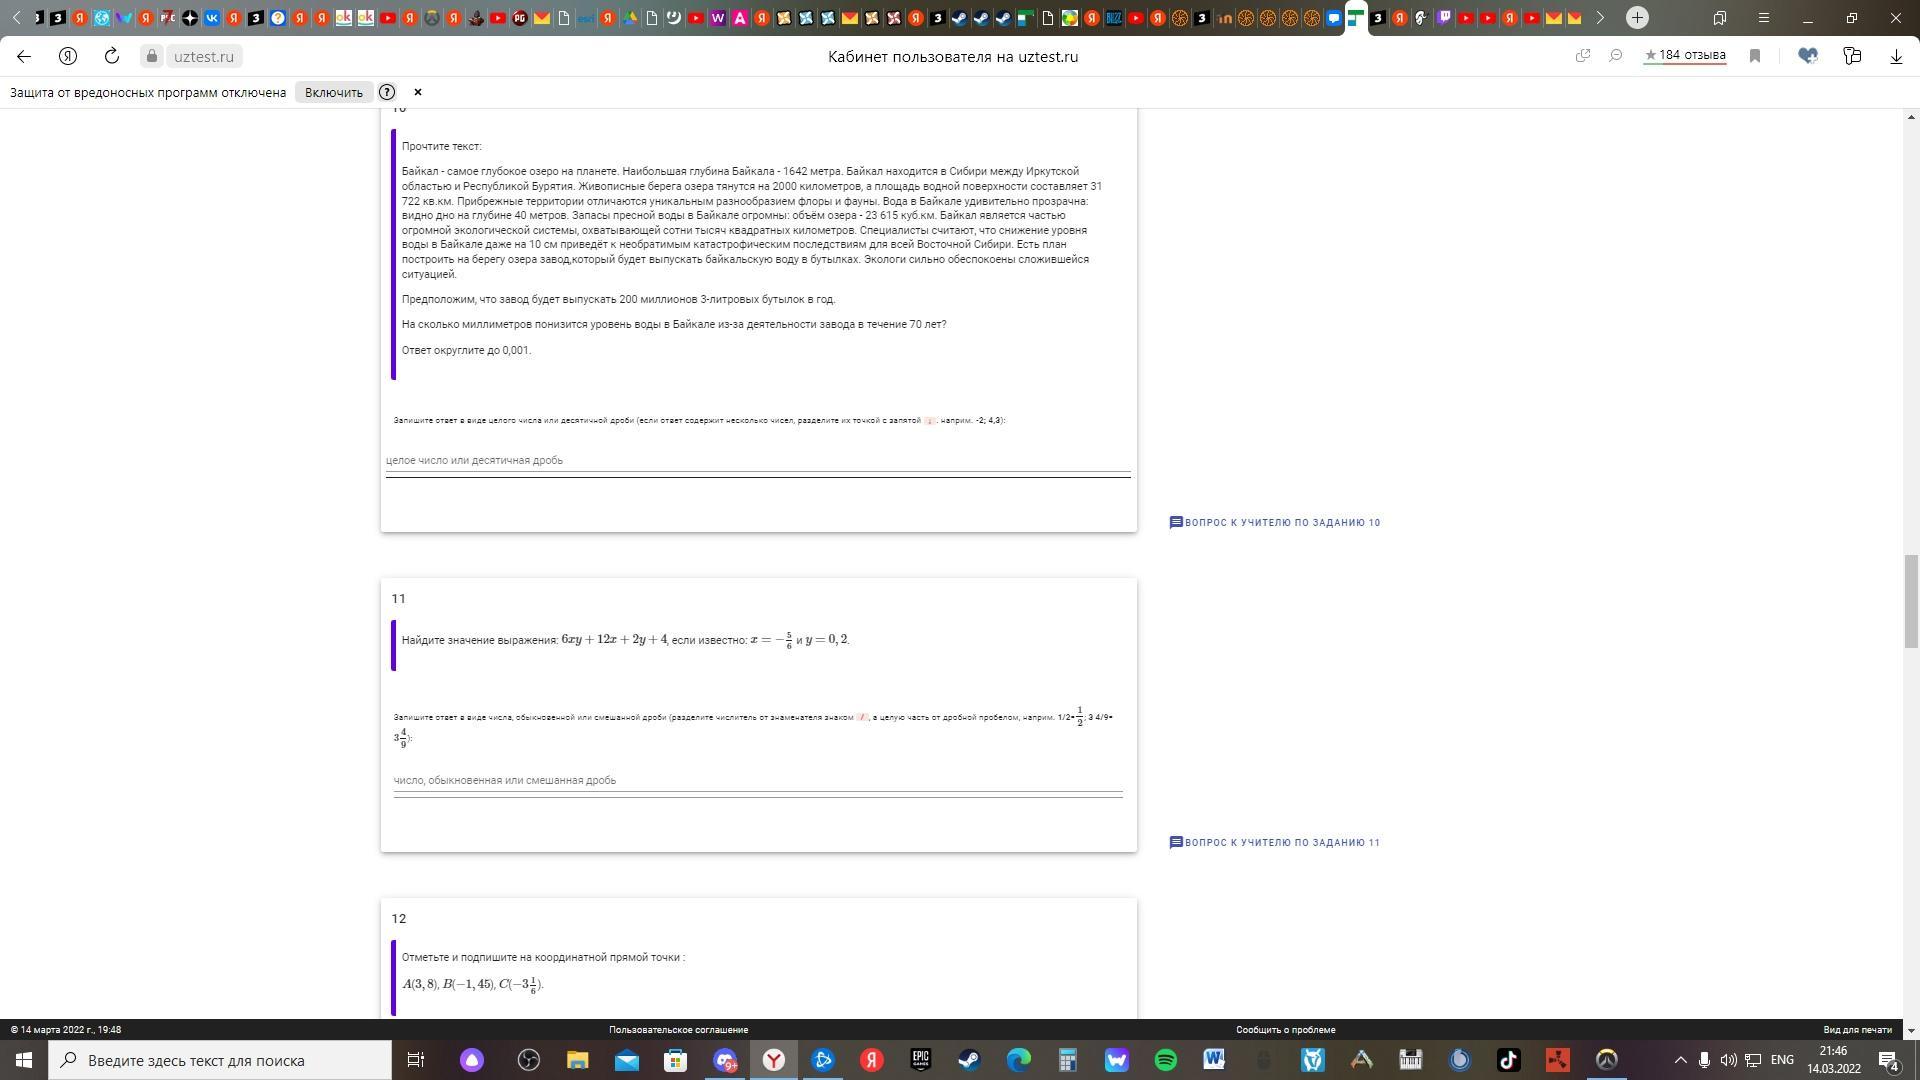Open the tab bookmarks panel icon

pyautogui.click(x=1720, y=17)
